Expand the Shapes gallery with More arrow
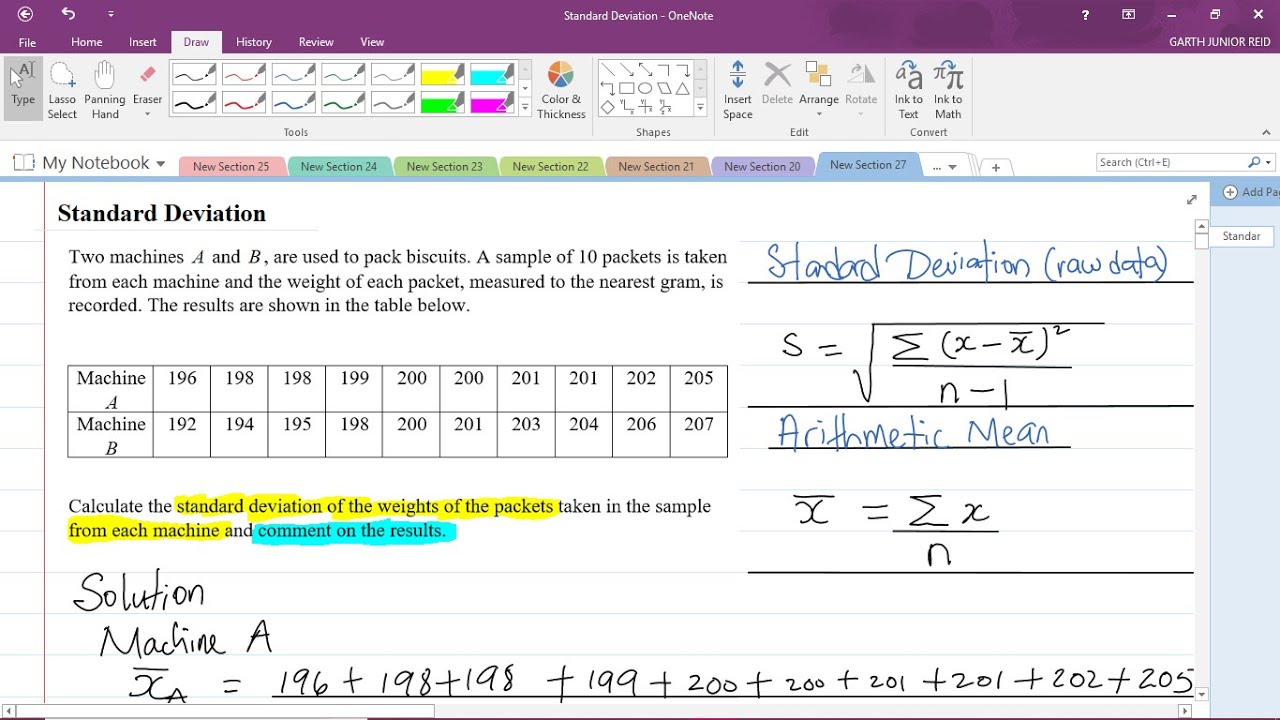Image resolution: width=1280 pixels, height=720 pixels. [700, 107]
